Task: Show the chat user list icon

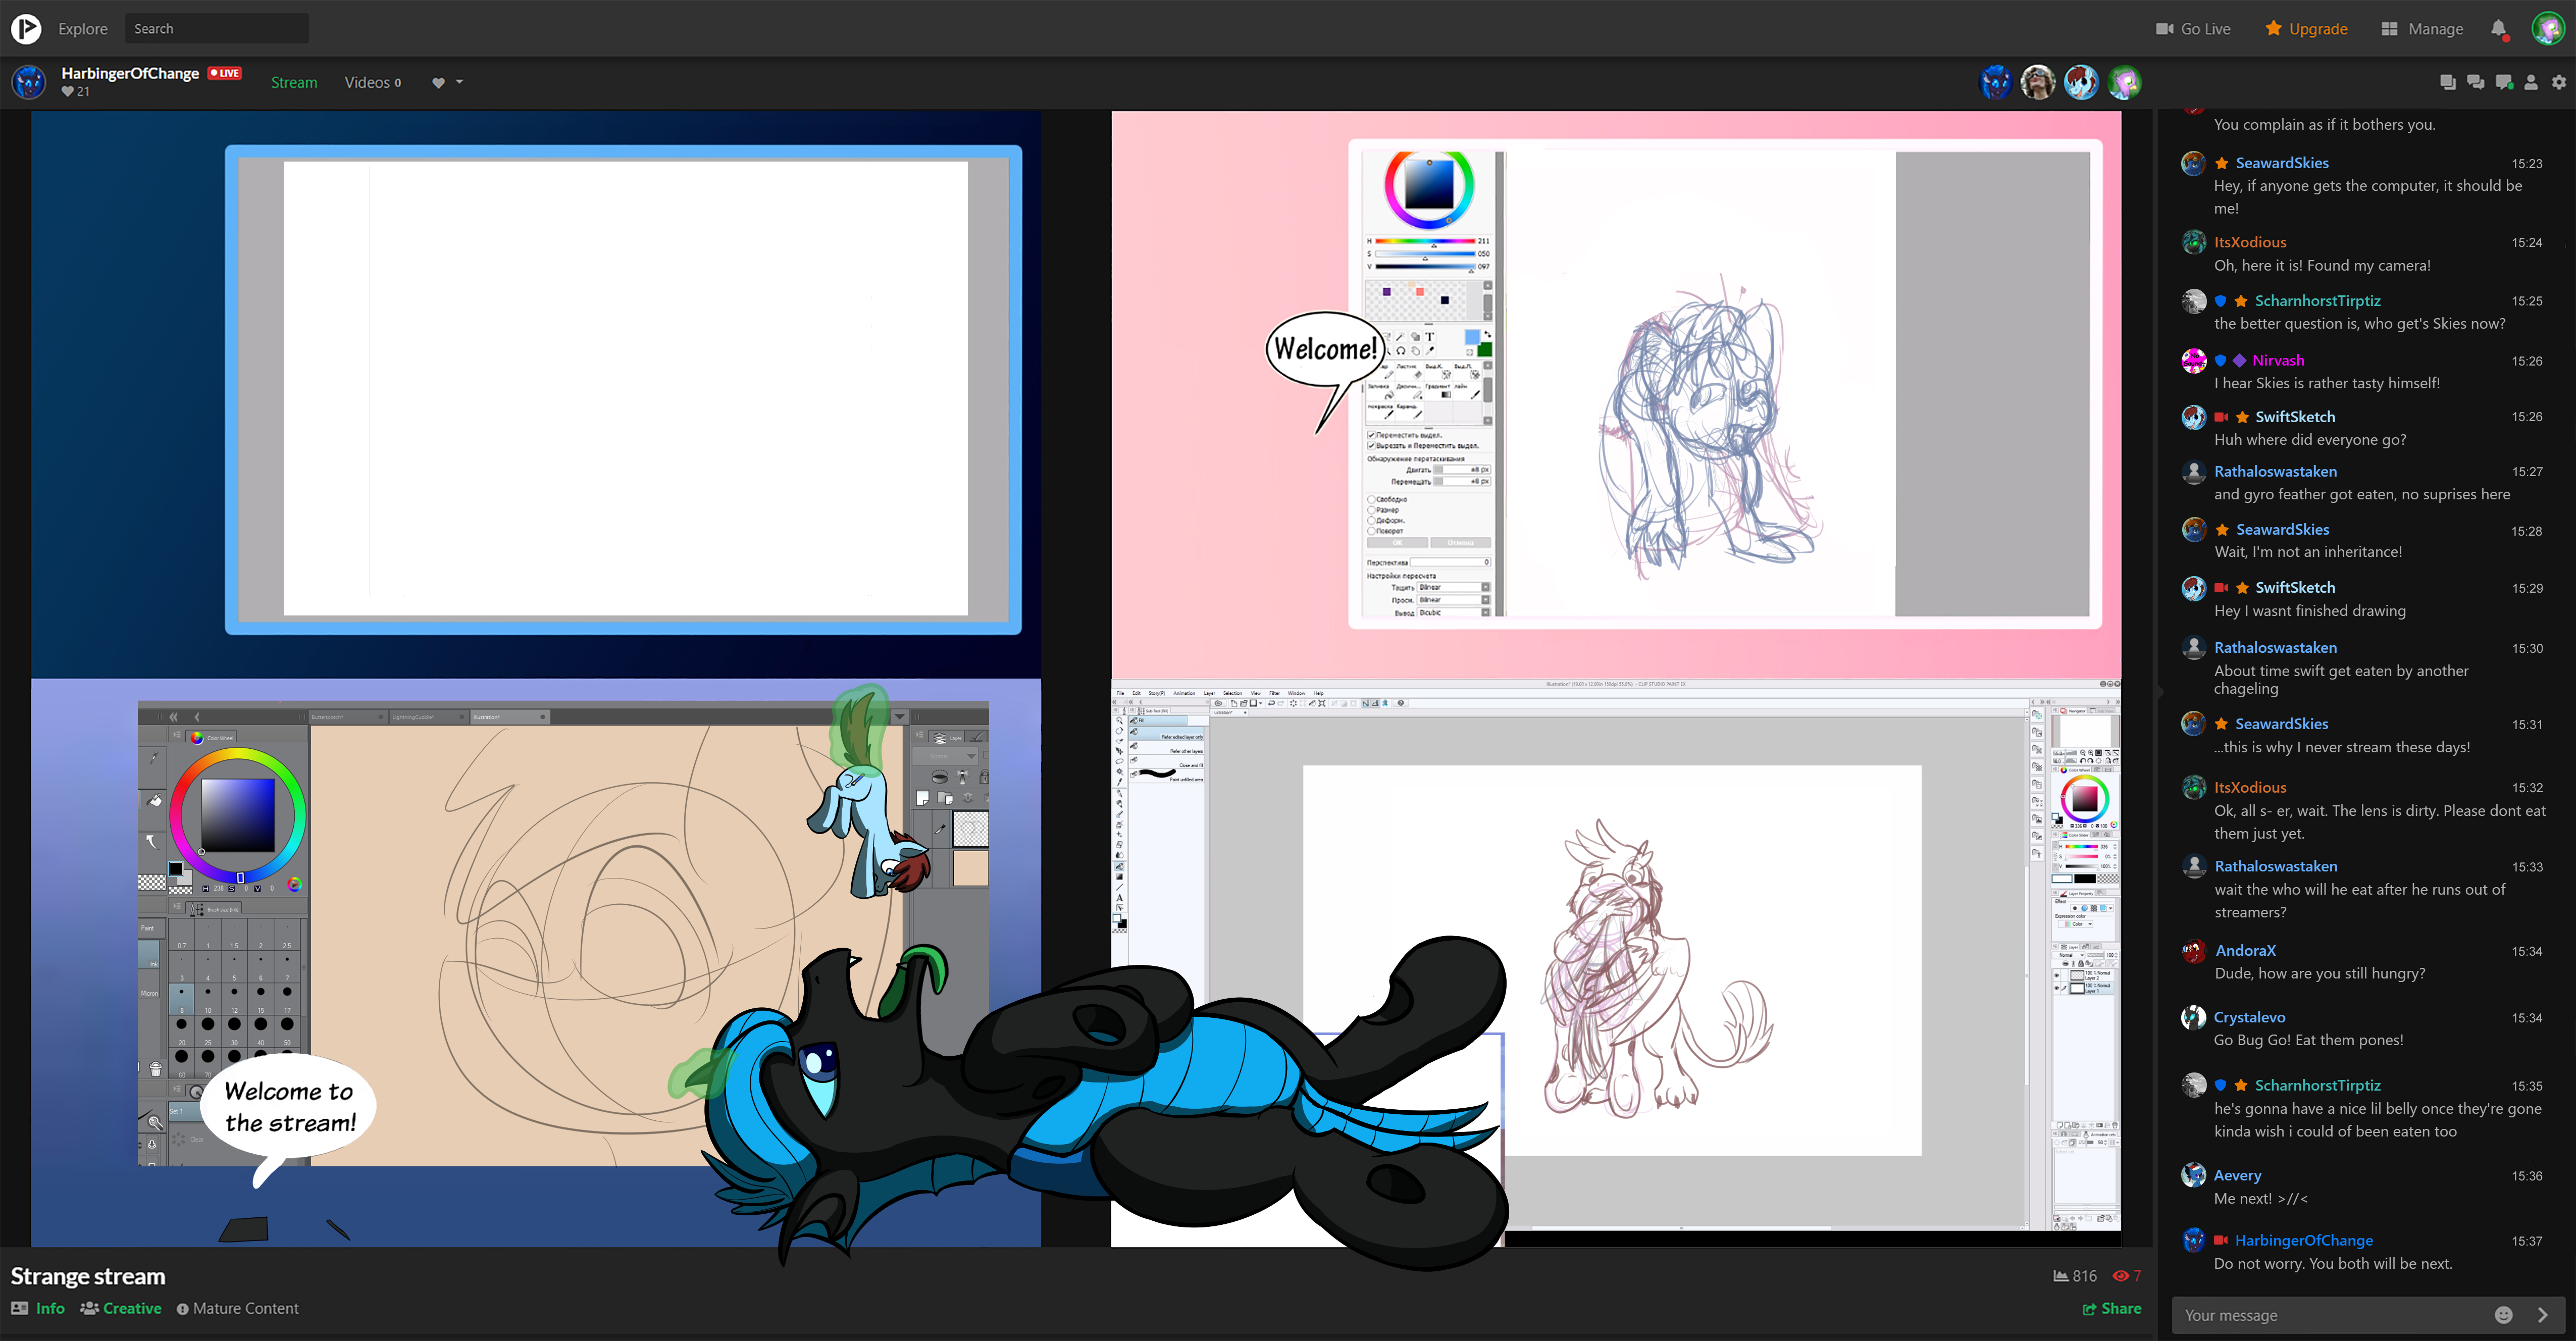Action: (2531, 83)
